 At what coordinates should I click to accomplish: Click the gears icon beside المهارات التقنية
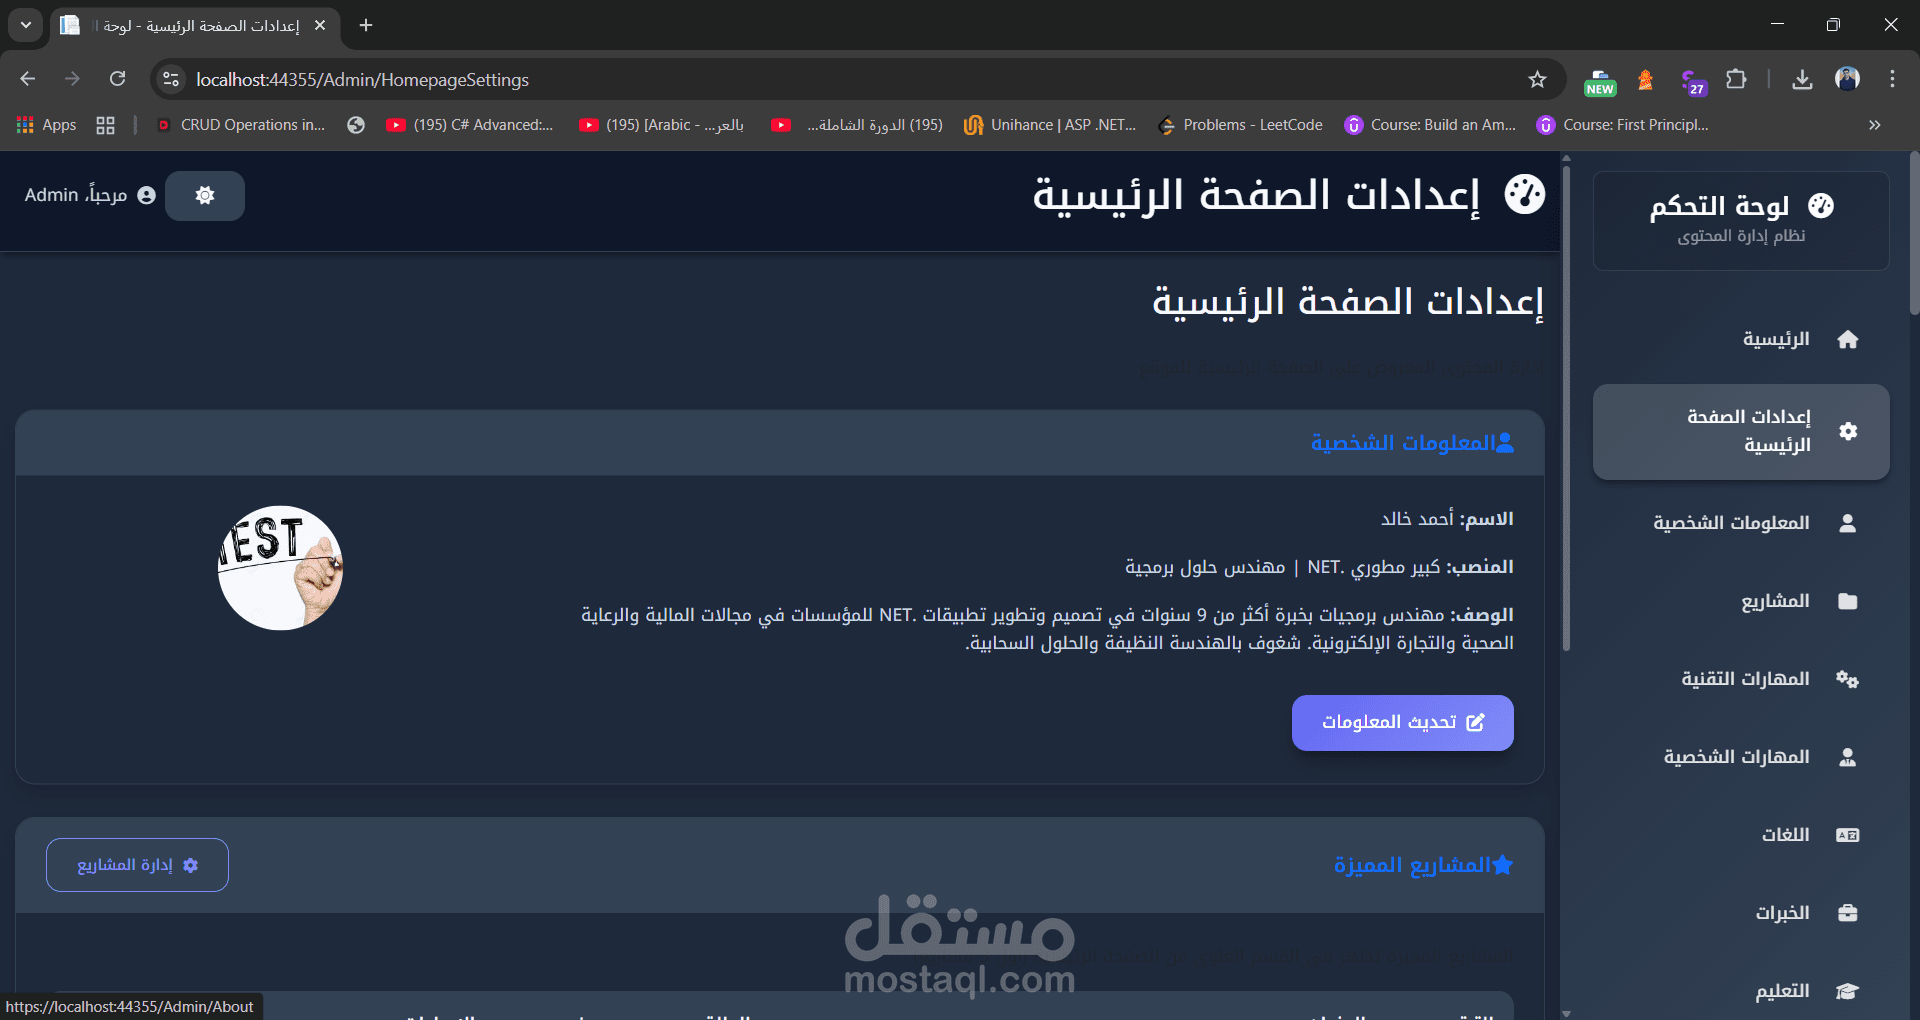click(x=1847, y=679)
